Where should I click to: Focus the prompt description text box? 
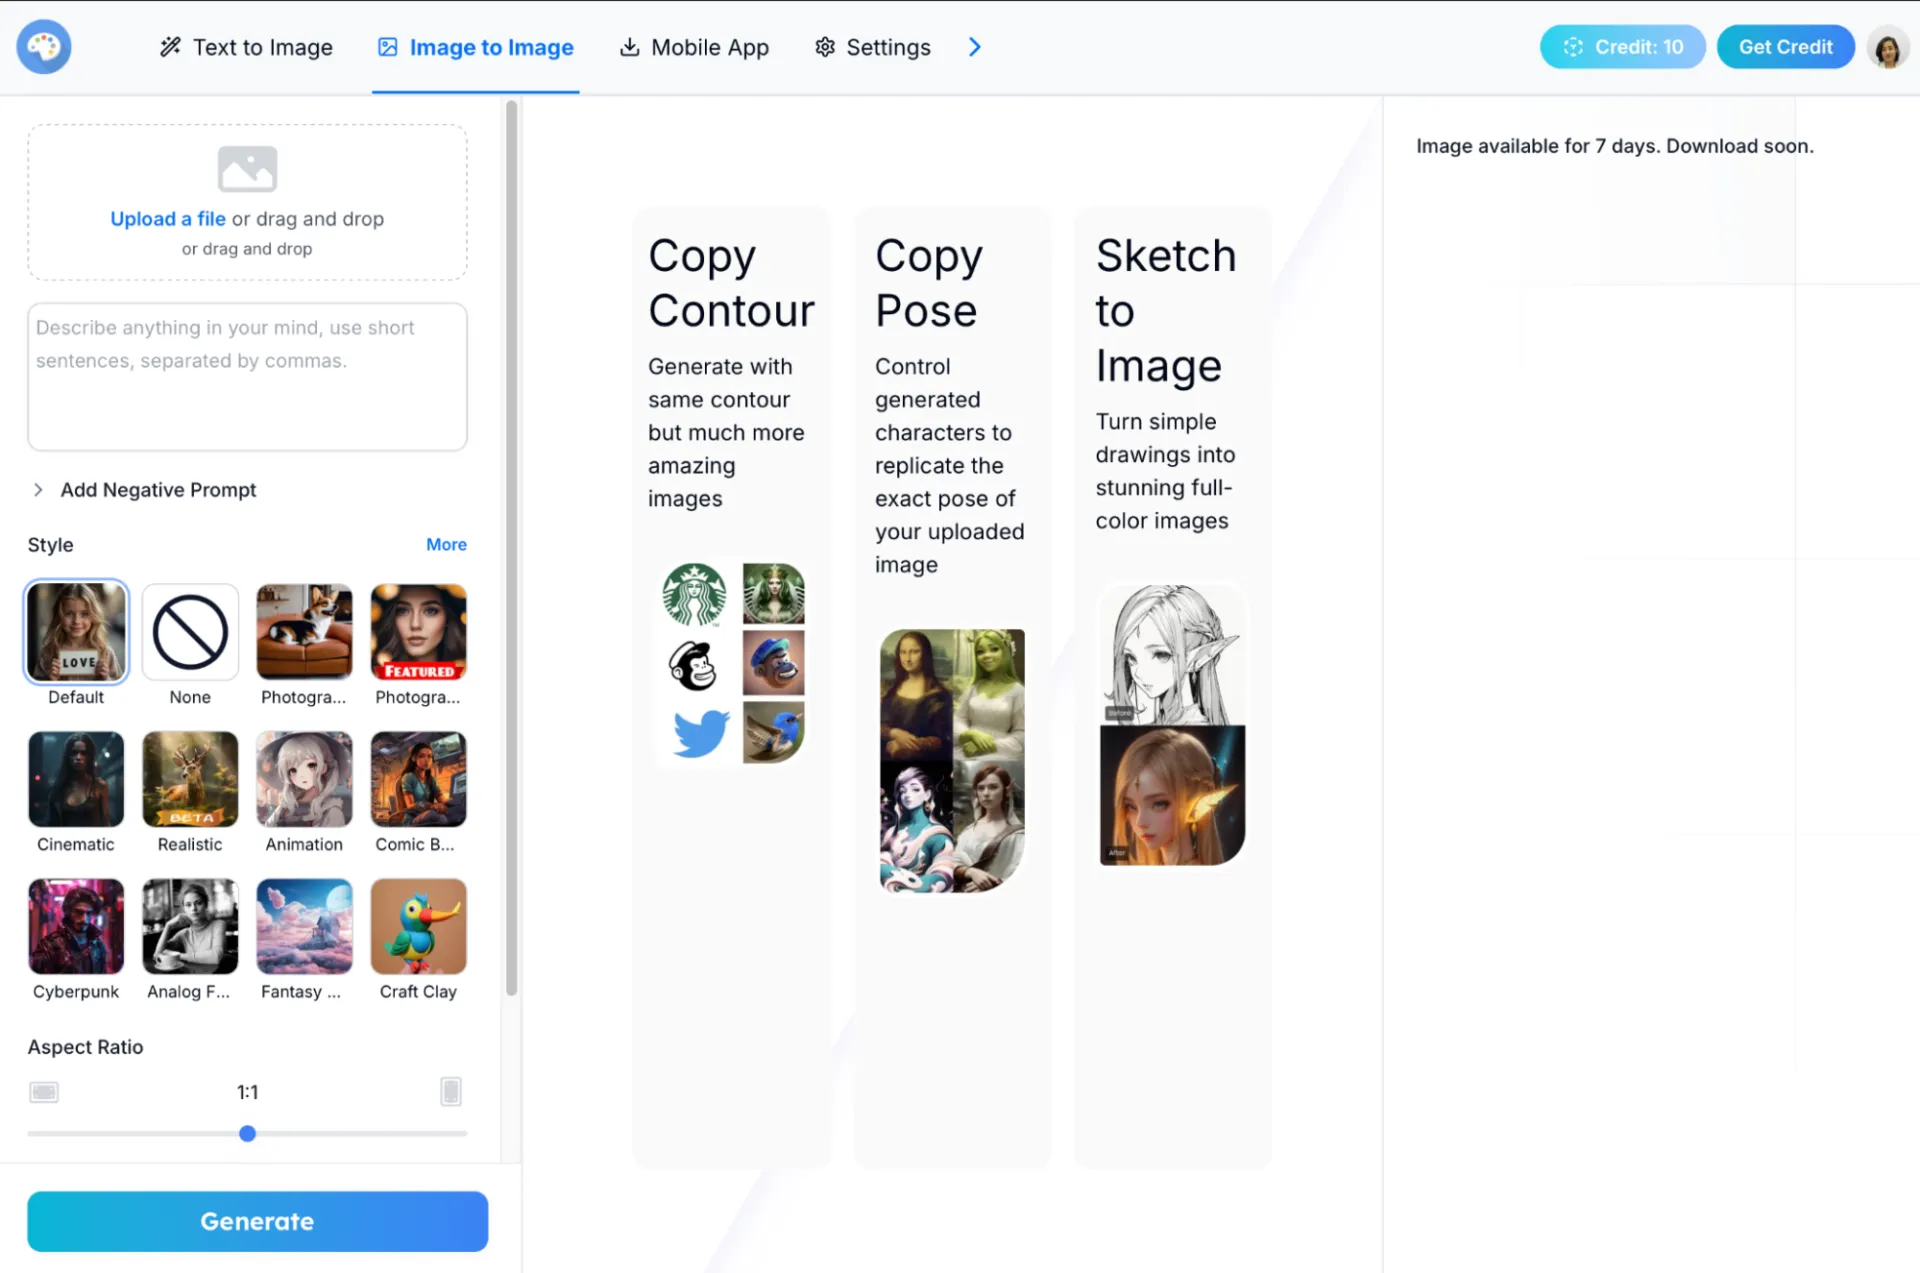pyautogui.click(x=247, y=377)
